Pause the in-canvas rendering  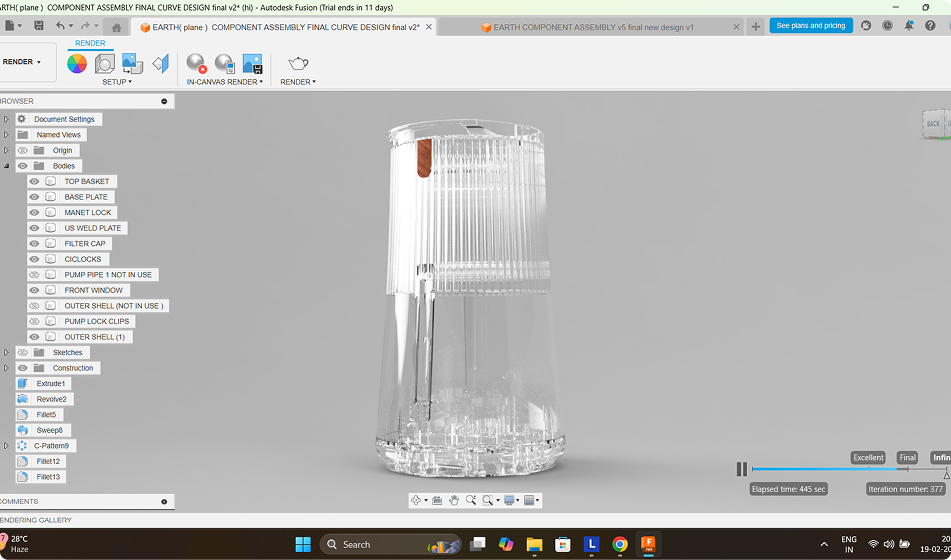click(741, 469)
